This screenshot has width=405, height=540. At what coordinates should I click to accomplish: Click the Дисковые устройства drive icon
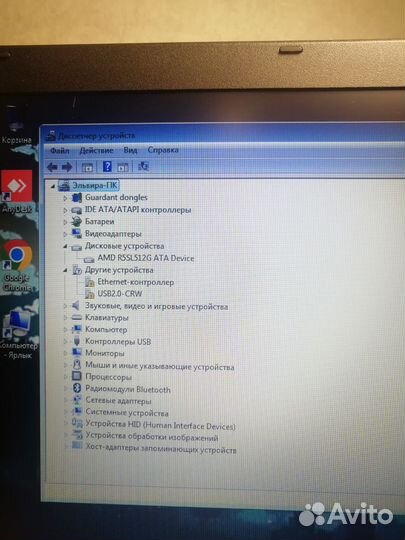[x=76, y=247]
